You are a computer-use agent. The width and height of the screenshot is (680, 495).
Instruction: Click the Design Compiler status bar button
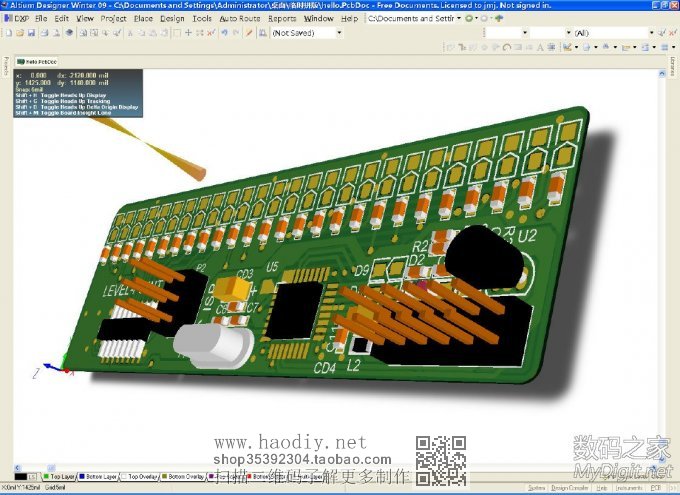tap(571, 488)
